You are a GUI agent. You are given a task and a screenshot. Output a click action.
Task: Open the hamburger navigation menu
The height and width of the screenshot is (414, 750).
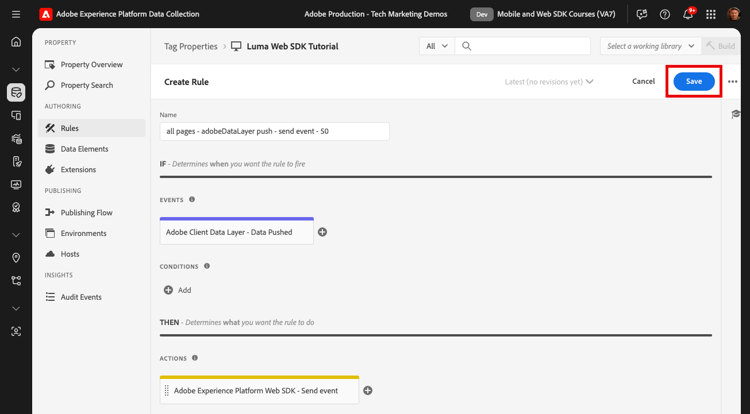click(16, 14)
